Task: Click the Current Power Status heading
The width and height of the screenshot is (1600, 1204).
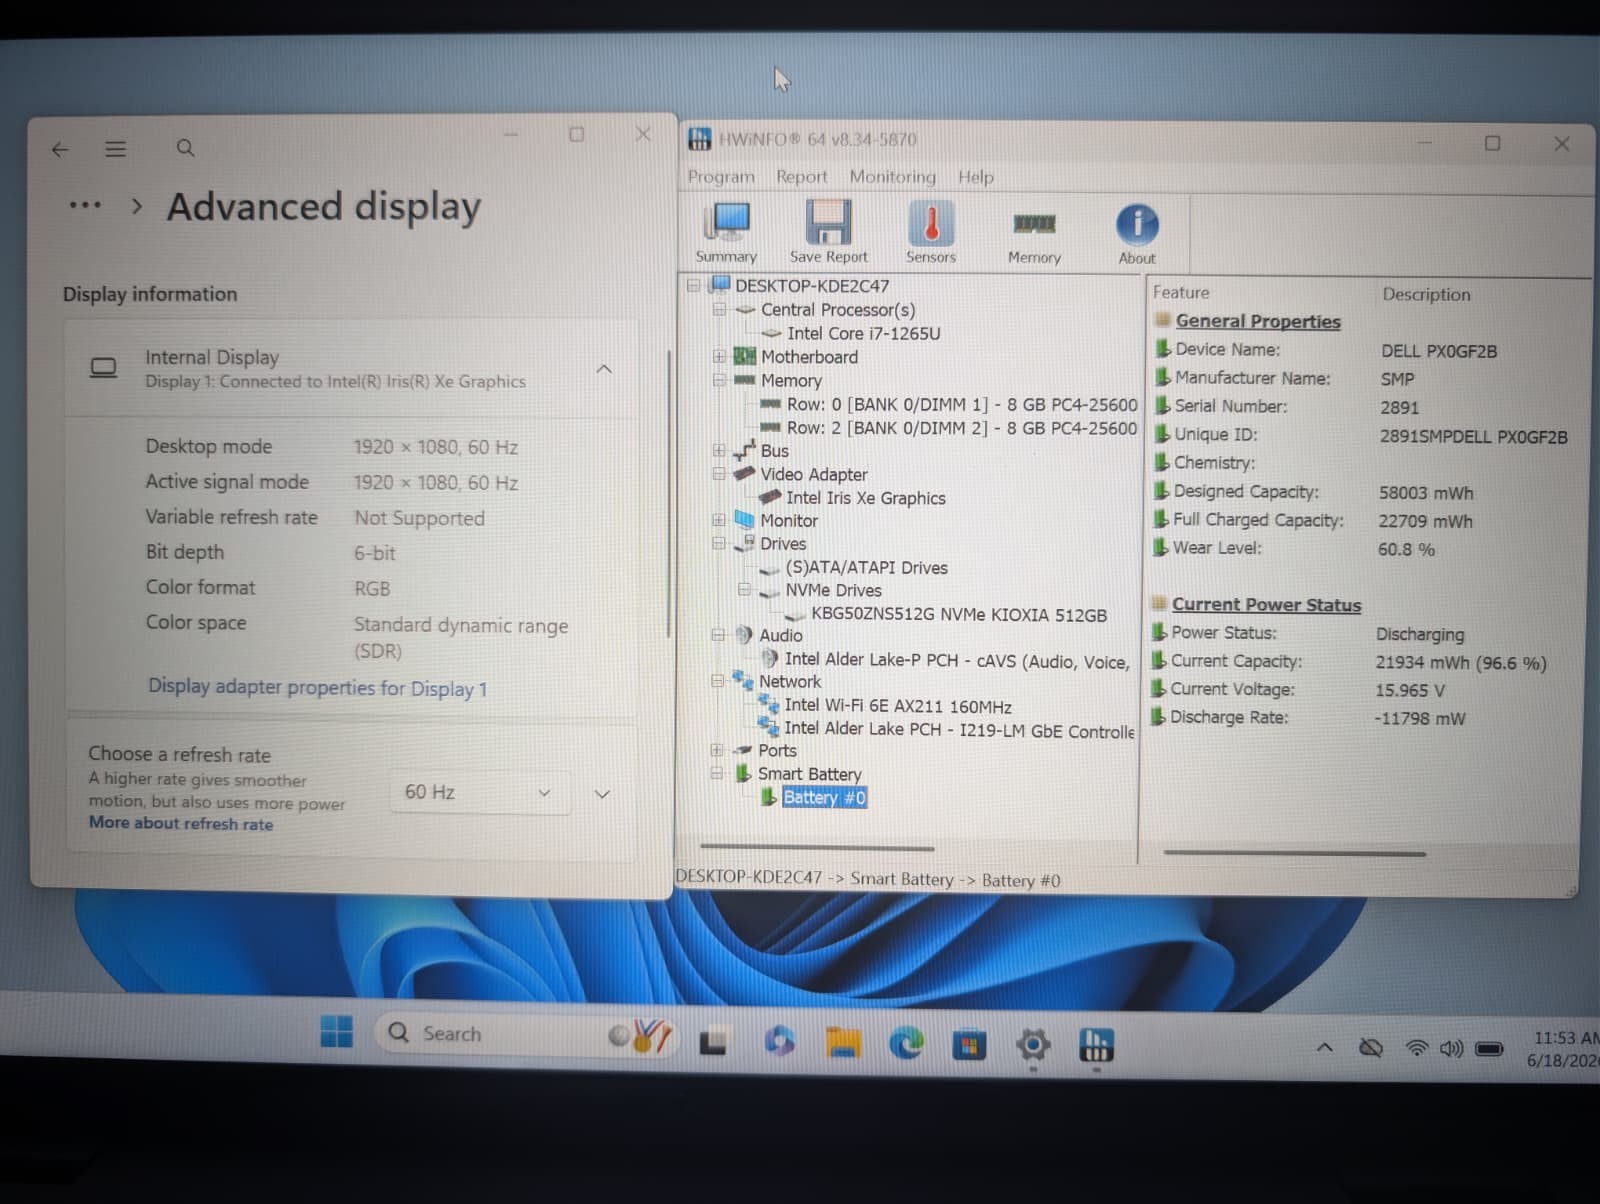Action: pyautogui.click(x=1266, y=604)
